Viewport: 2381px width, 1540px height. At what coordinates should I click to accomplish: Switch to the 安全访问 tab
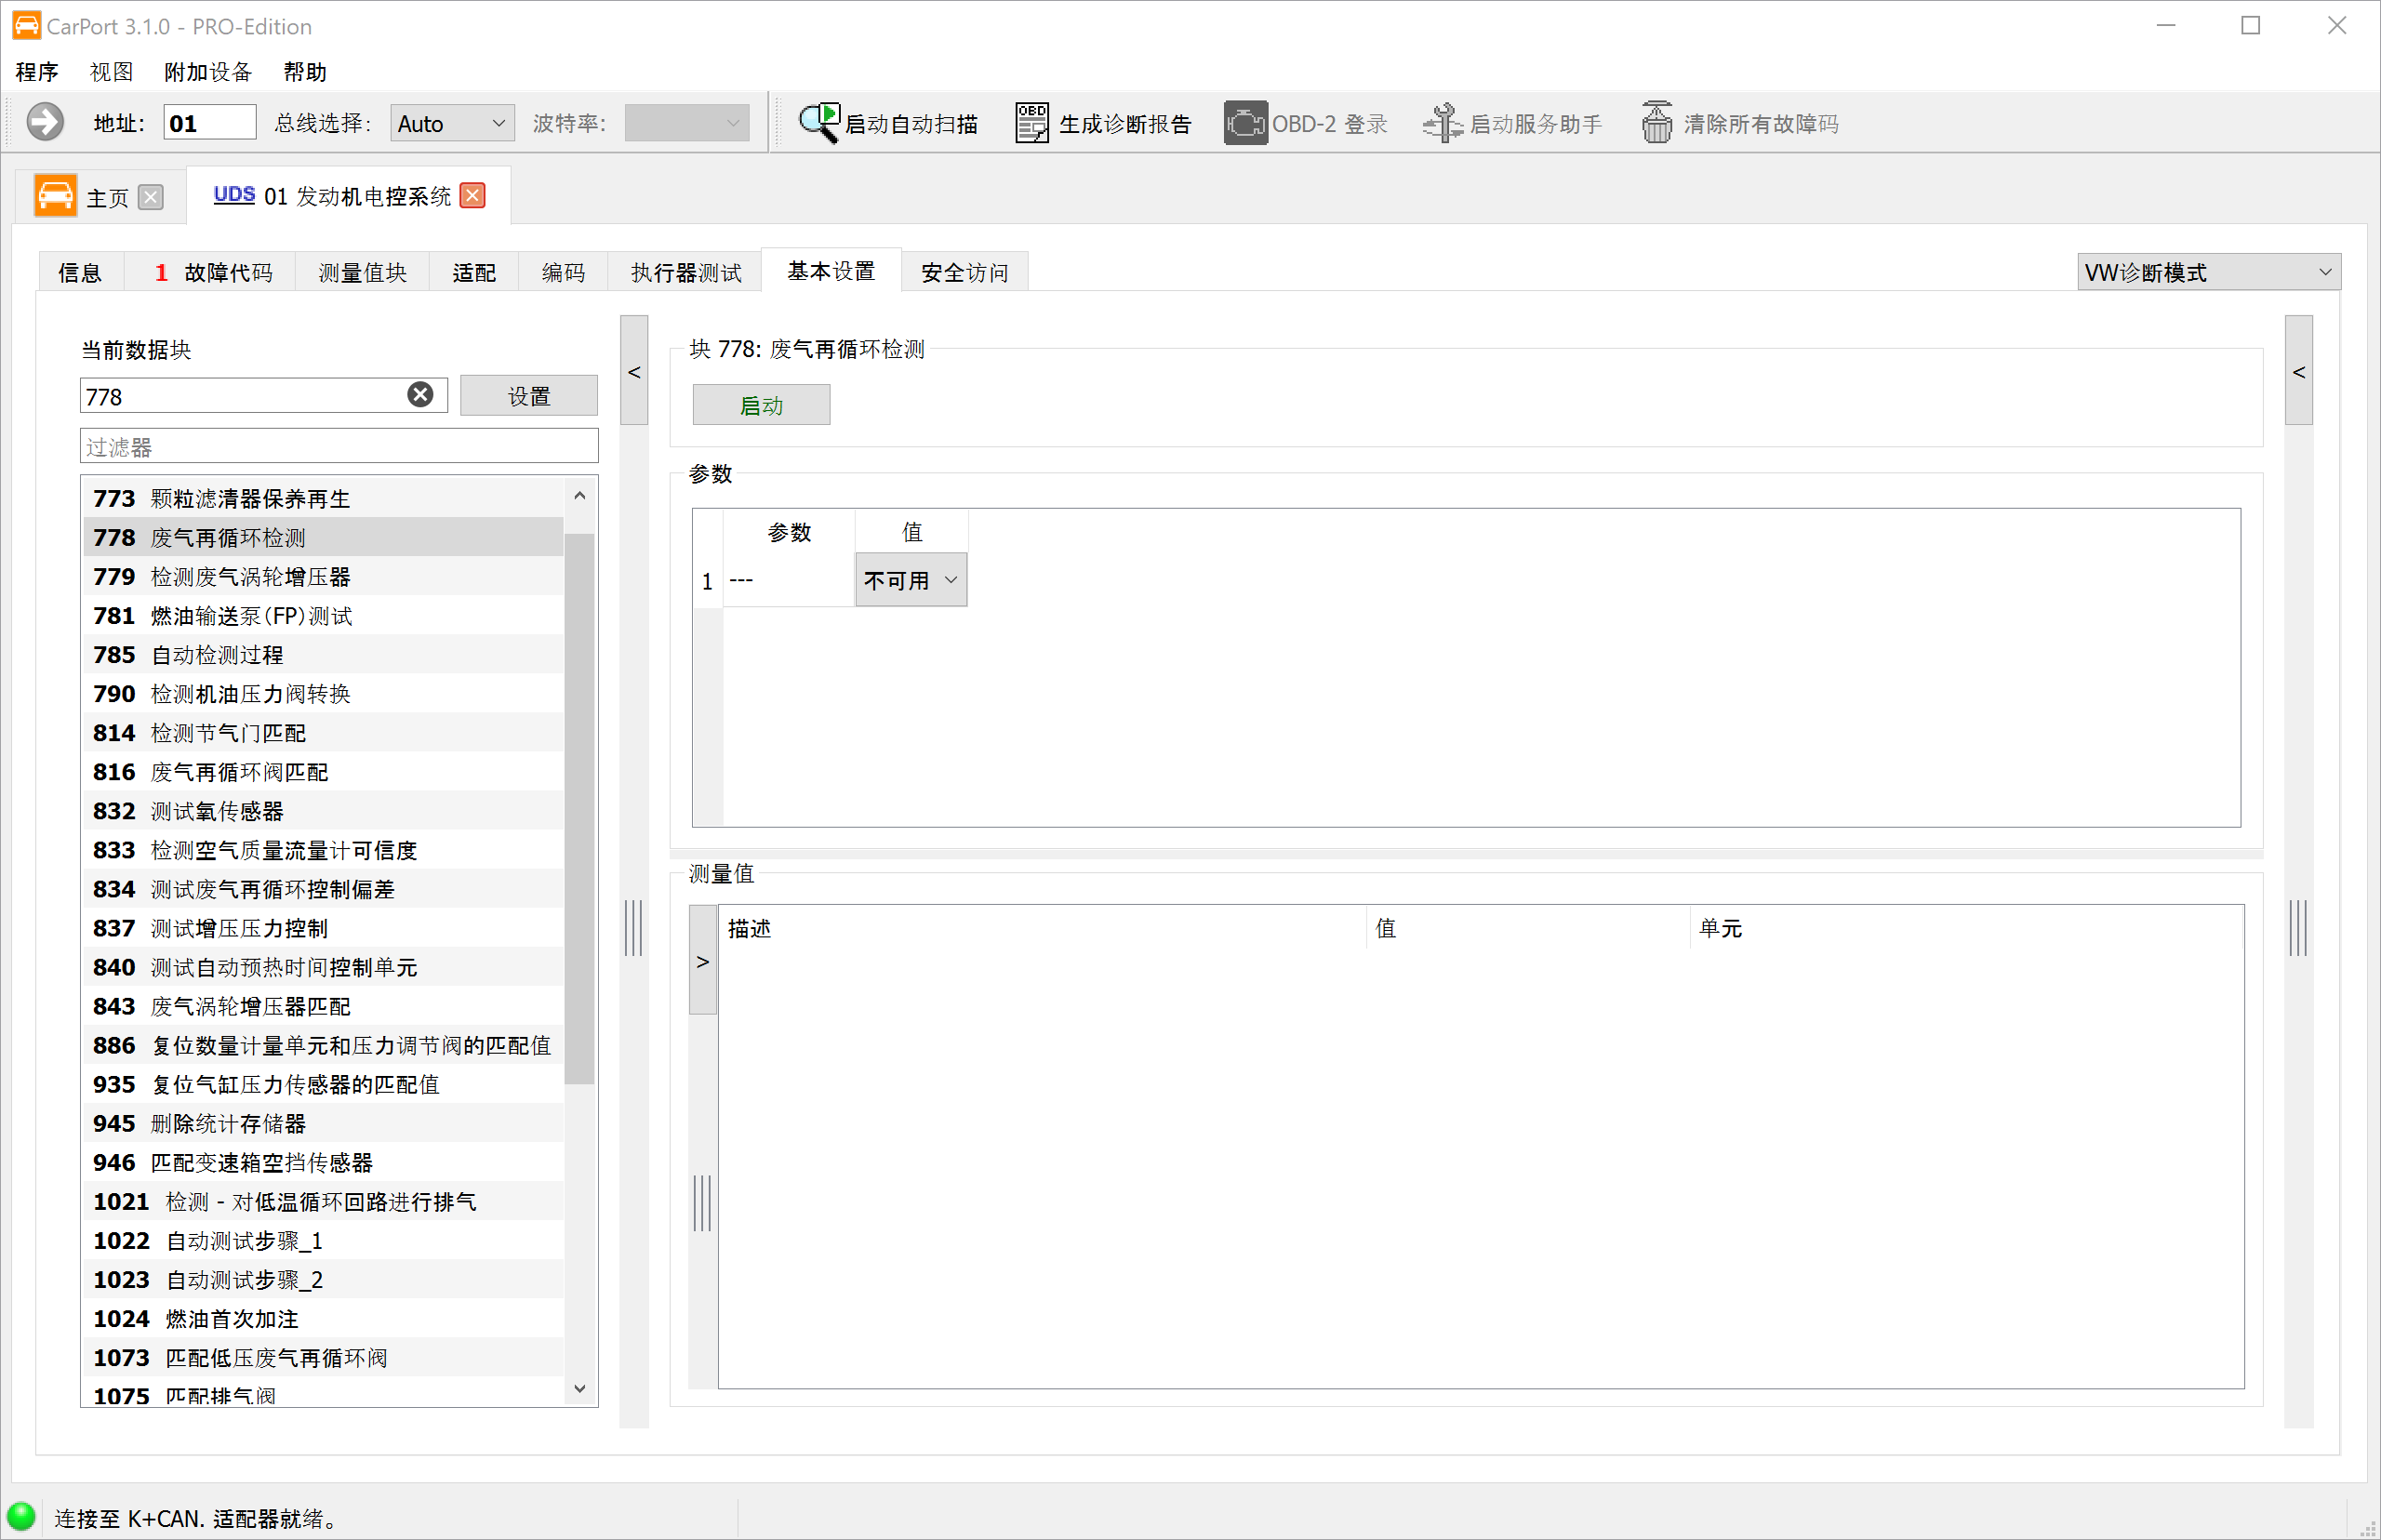[x=964, y=273]
